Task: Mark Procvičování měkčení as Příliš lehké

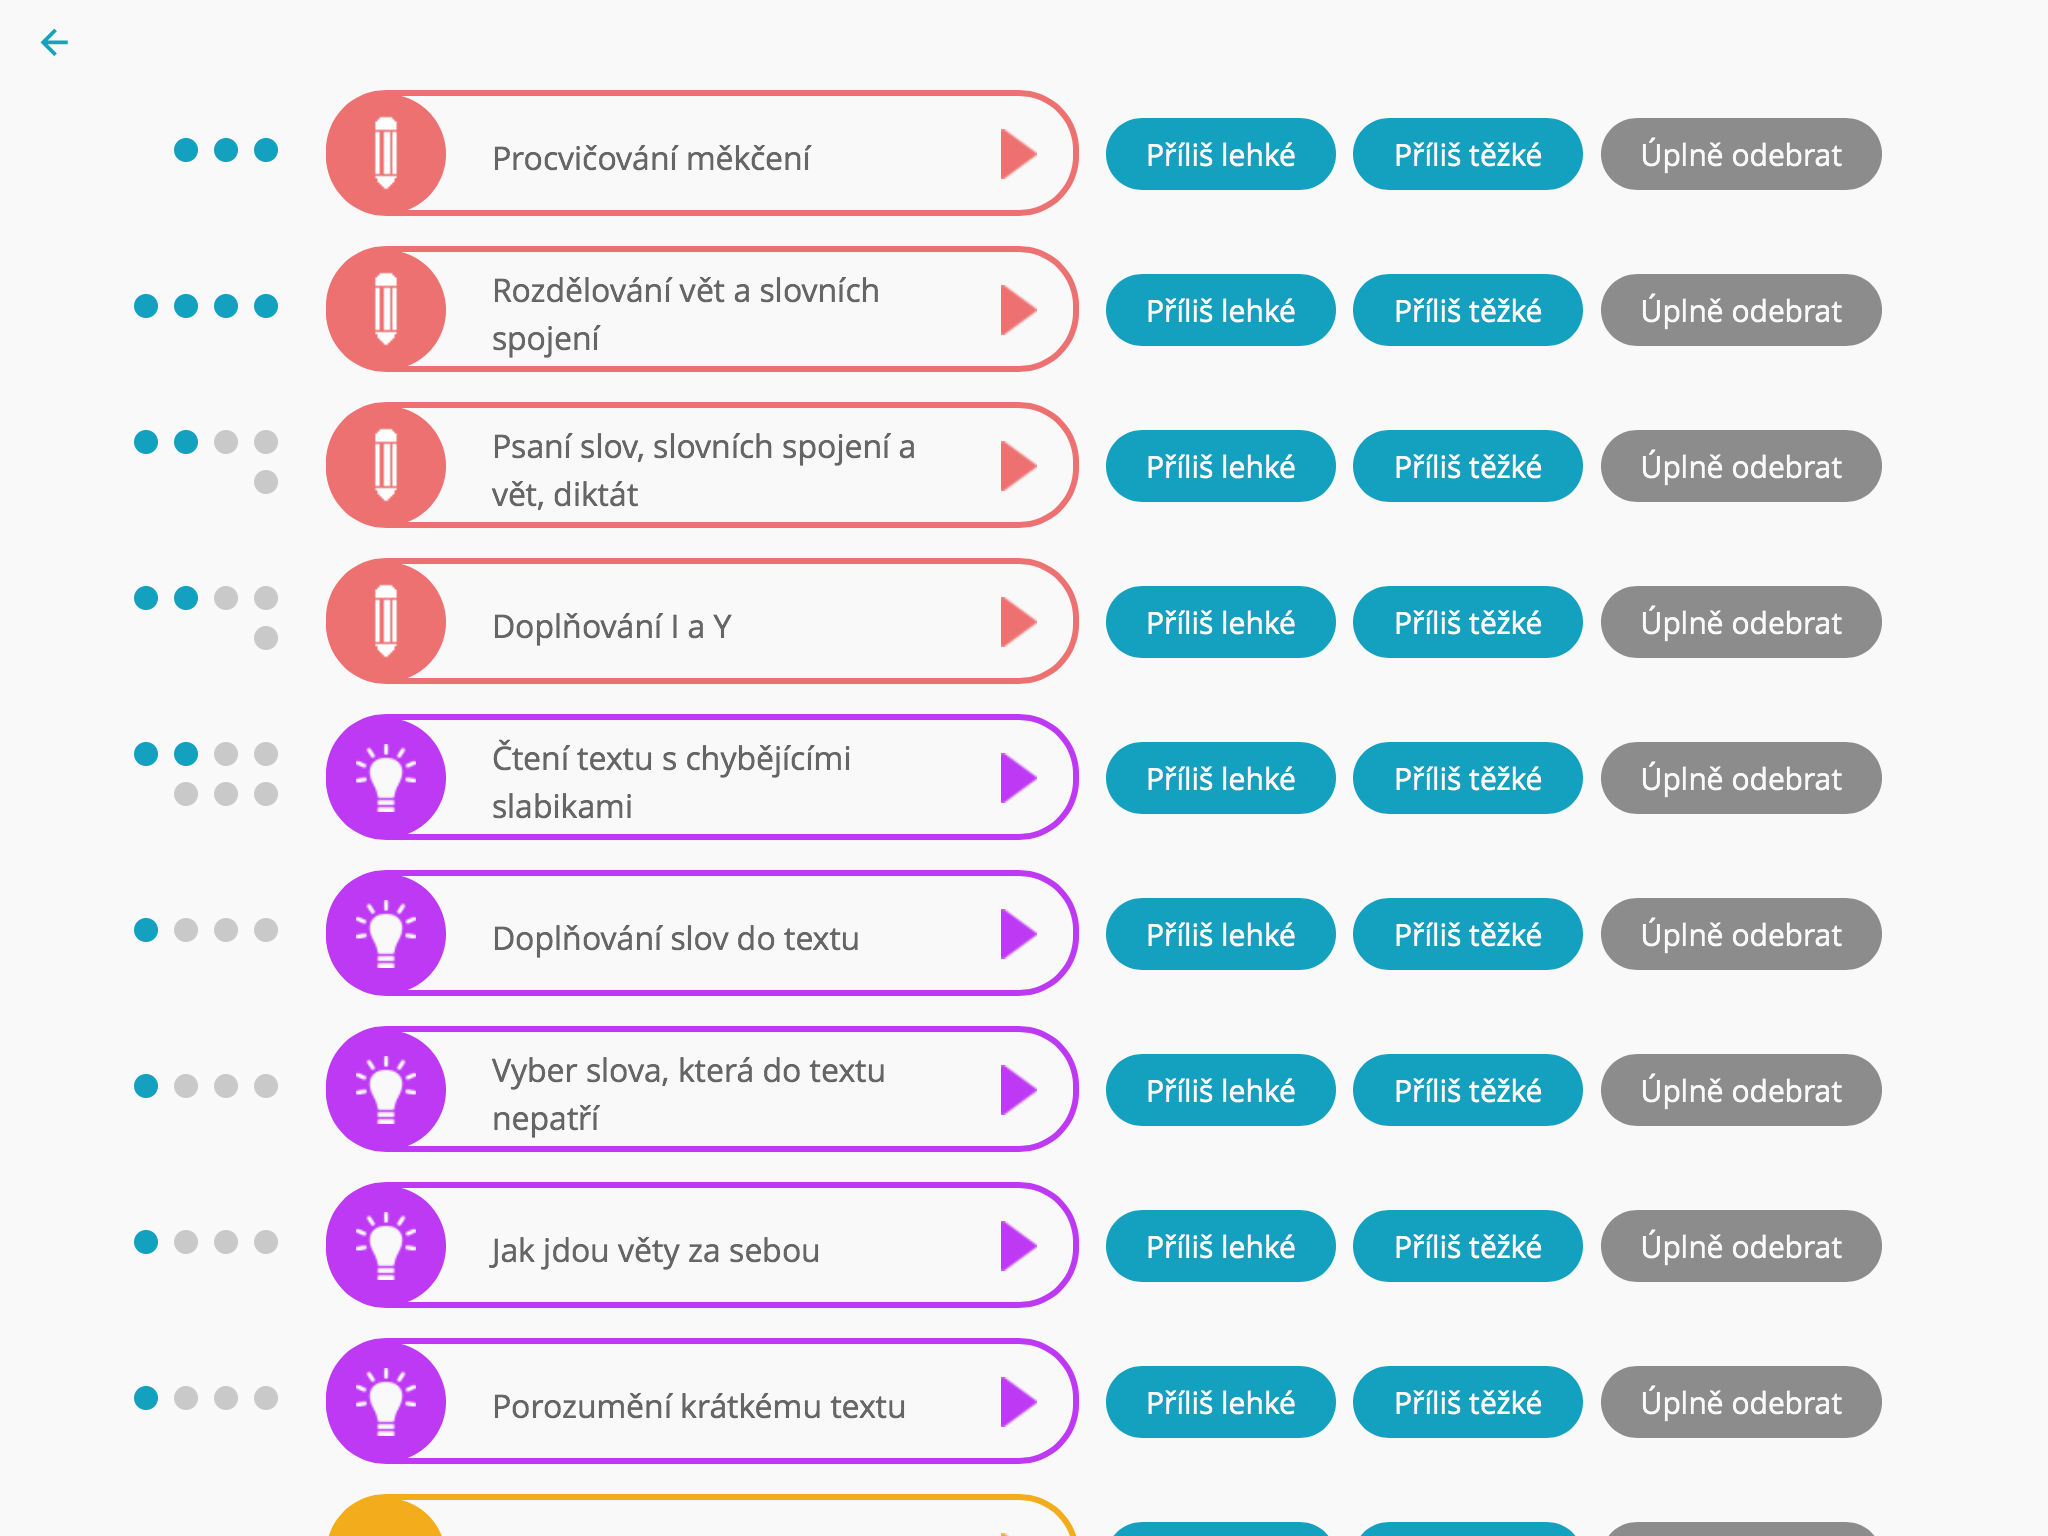Action: pyautogui.click(x=1220, y=154)
